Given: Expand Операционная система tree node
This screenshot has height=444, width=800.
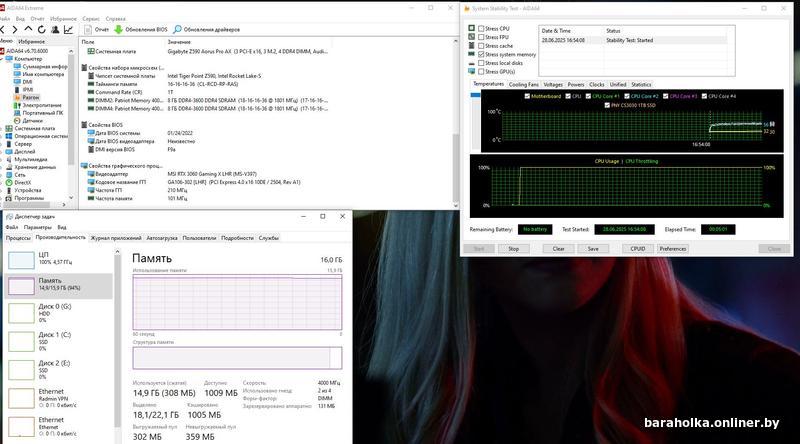Looking at the screenshot, I should coord(2,136).
